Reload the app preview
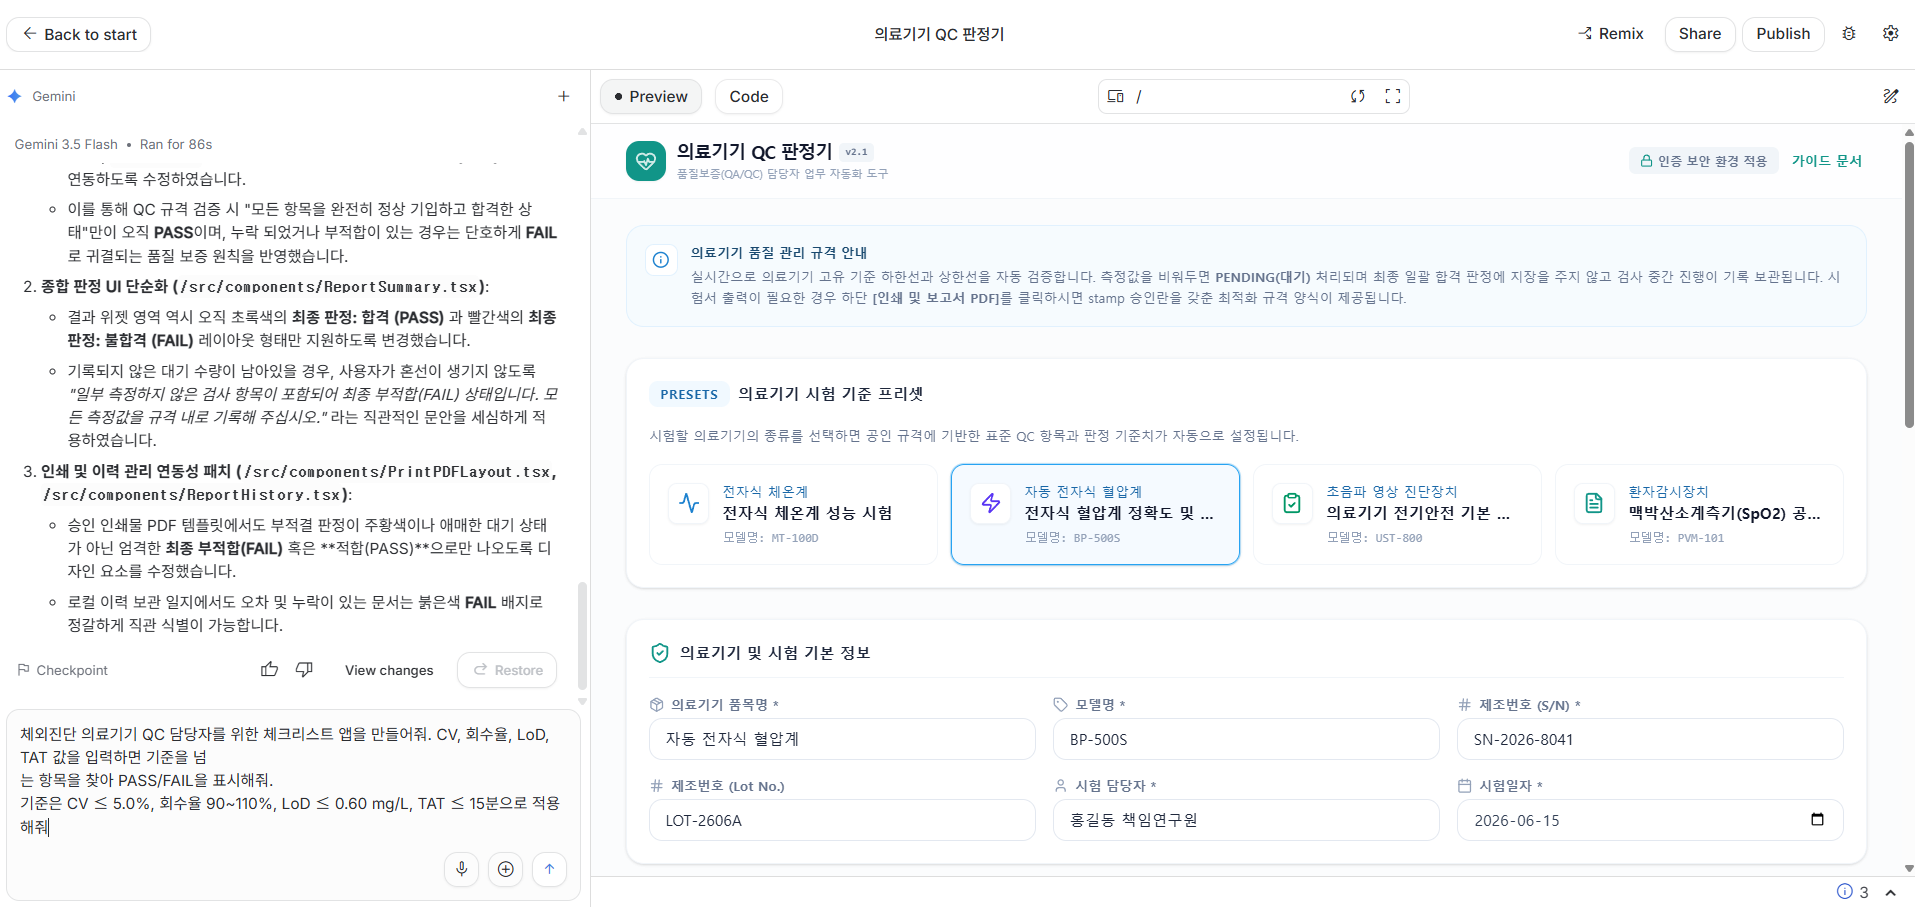 pyautogui.click(x=1357, y=97)
